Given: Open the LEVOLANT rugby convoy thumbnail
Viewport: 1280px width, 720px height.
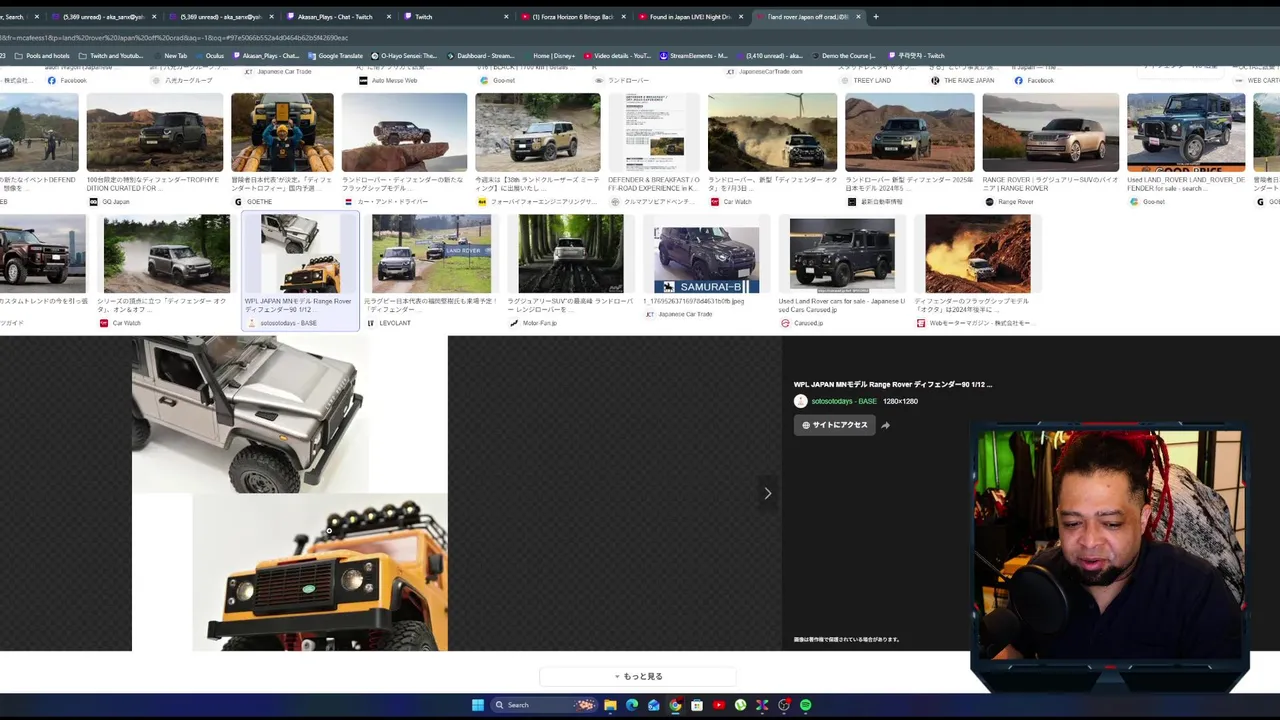Looking at the screenshot, I should click(x=431, y=254).
